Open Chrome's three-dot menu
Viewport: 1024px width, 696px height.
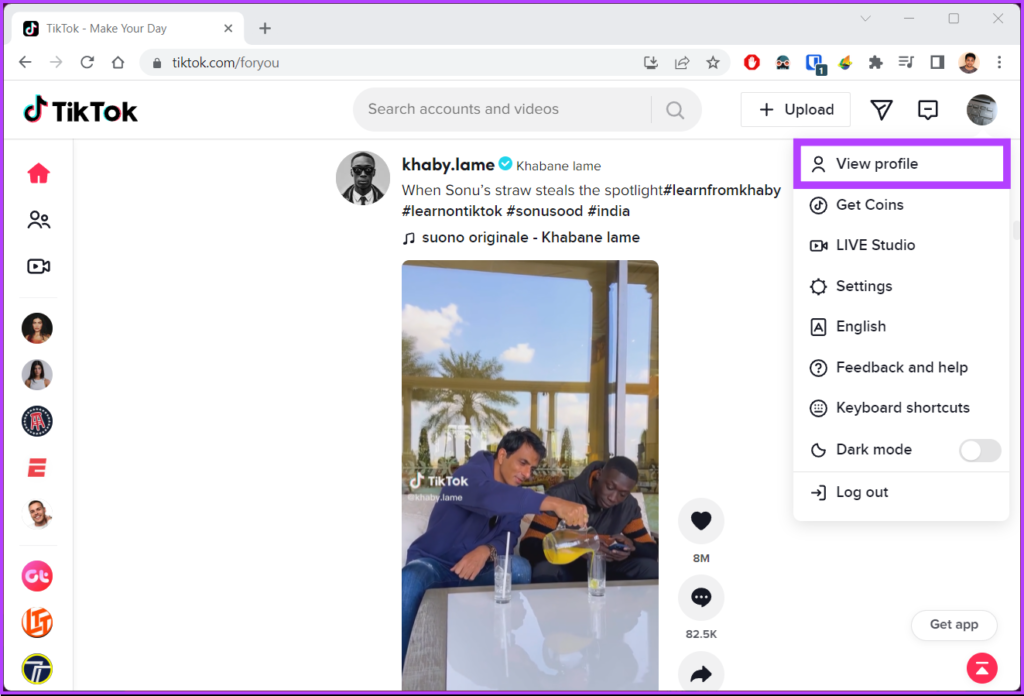click(x=999, y=62)
